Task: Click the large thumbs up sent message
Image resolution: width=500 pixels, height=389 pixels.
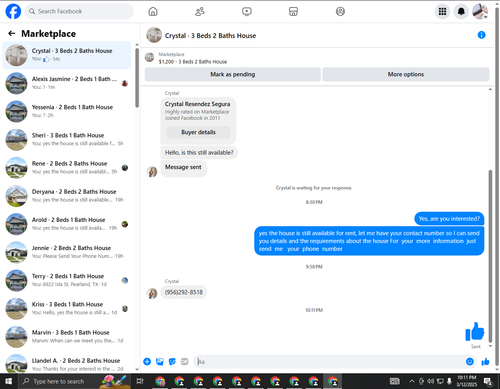Action: click(x=475, y=332)
